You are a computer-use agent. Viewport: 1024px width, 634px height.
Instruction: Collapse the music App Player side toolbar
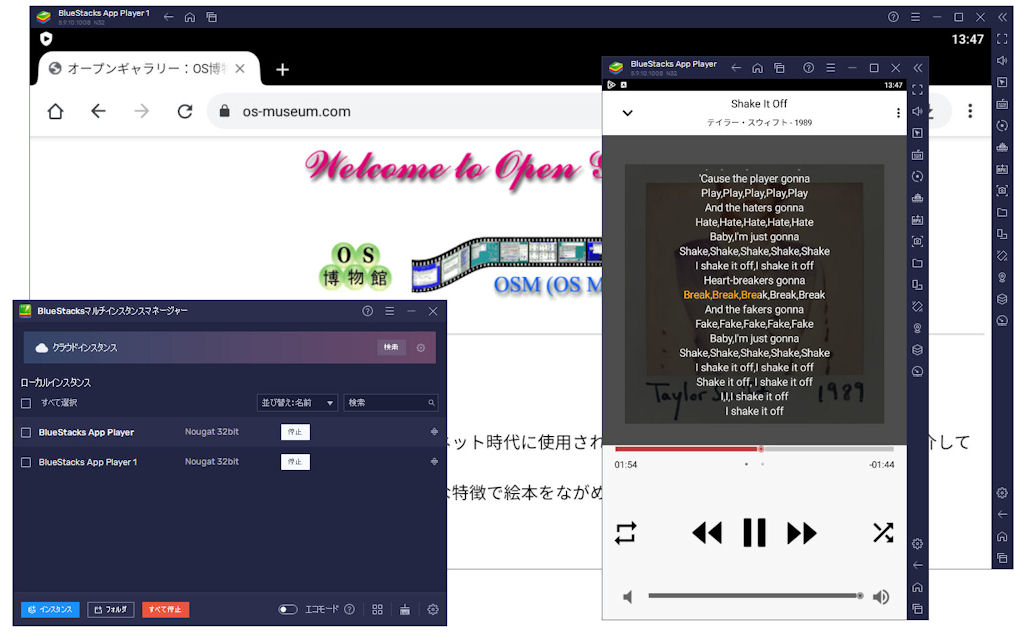(x=918, y=68)
